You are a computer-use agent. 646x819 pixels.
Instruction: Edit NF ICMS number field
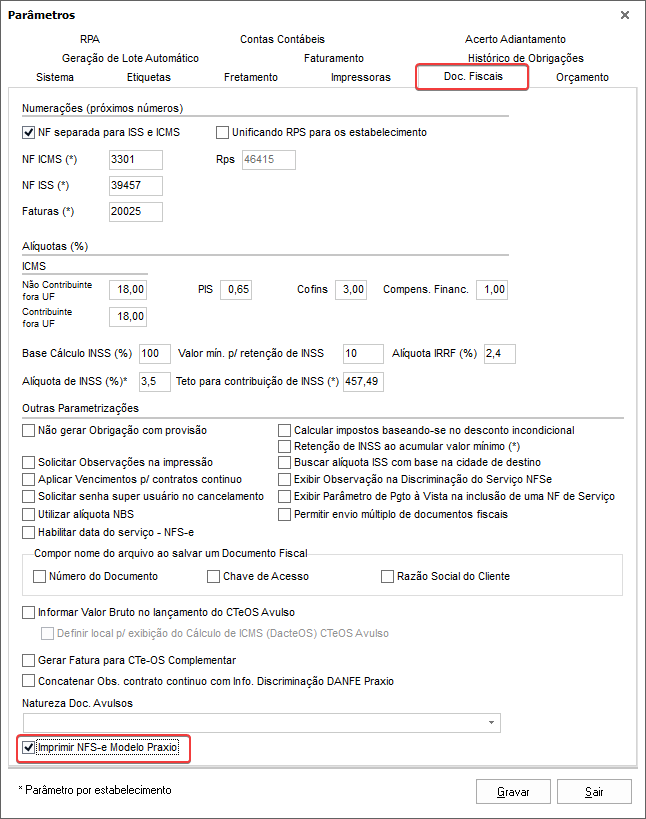136,160
